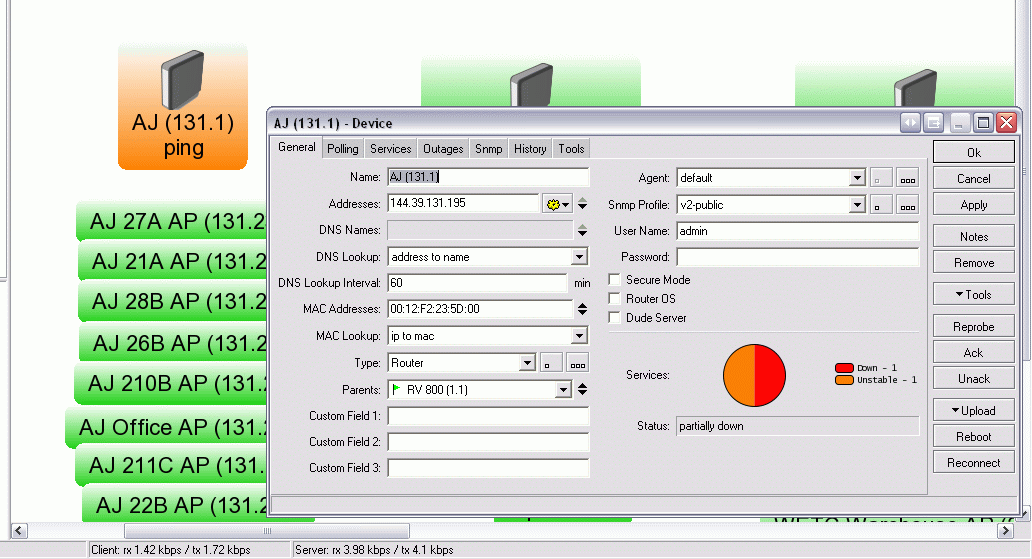Click the User Name field
The image size is (1032, 559).
[797, 231]
